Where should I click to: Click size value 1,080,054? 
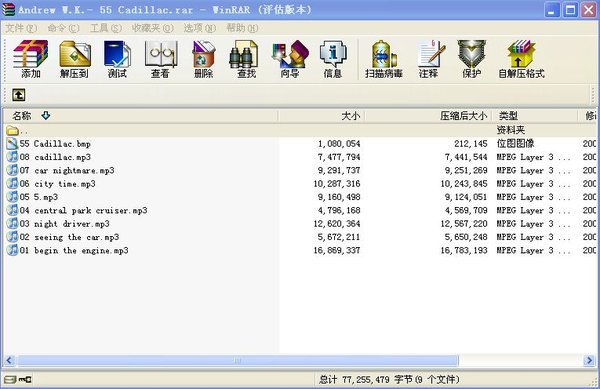pyautogui.click(x=339, y=144)
